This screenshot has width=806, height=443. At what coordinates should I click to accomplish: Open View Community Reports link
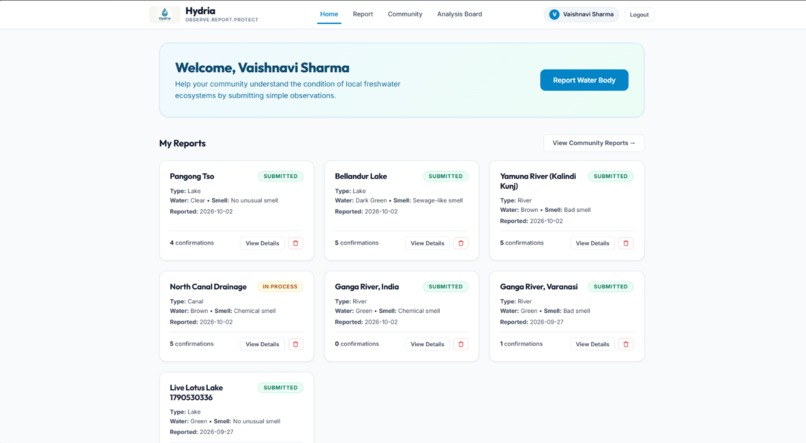[594, 143]
